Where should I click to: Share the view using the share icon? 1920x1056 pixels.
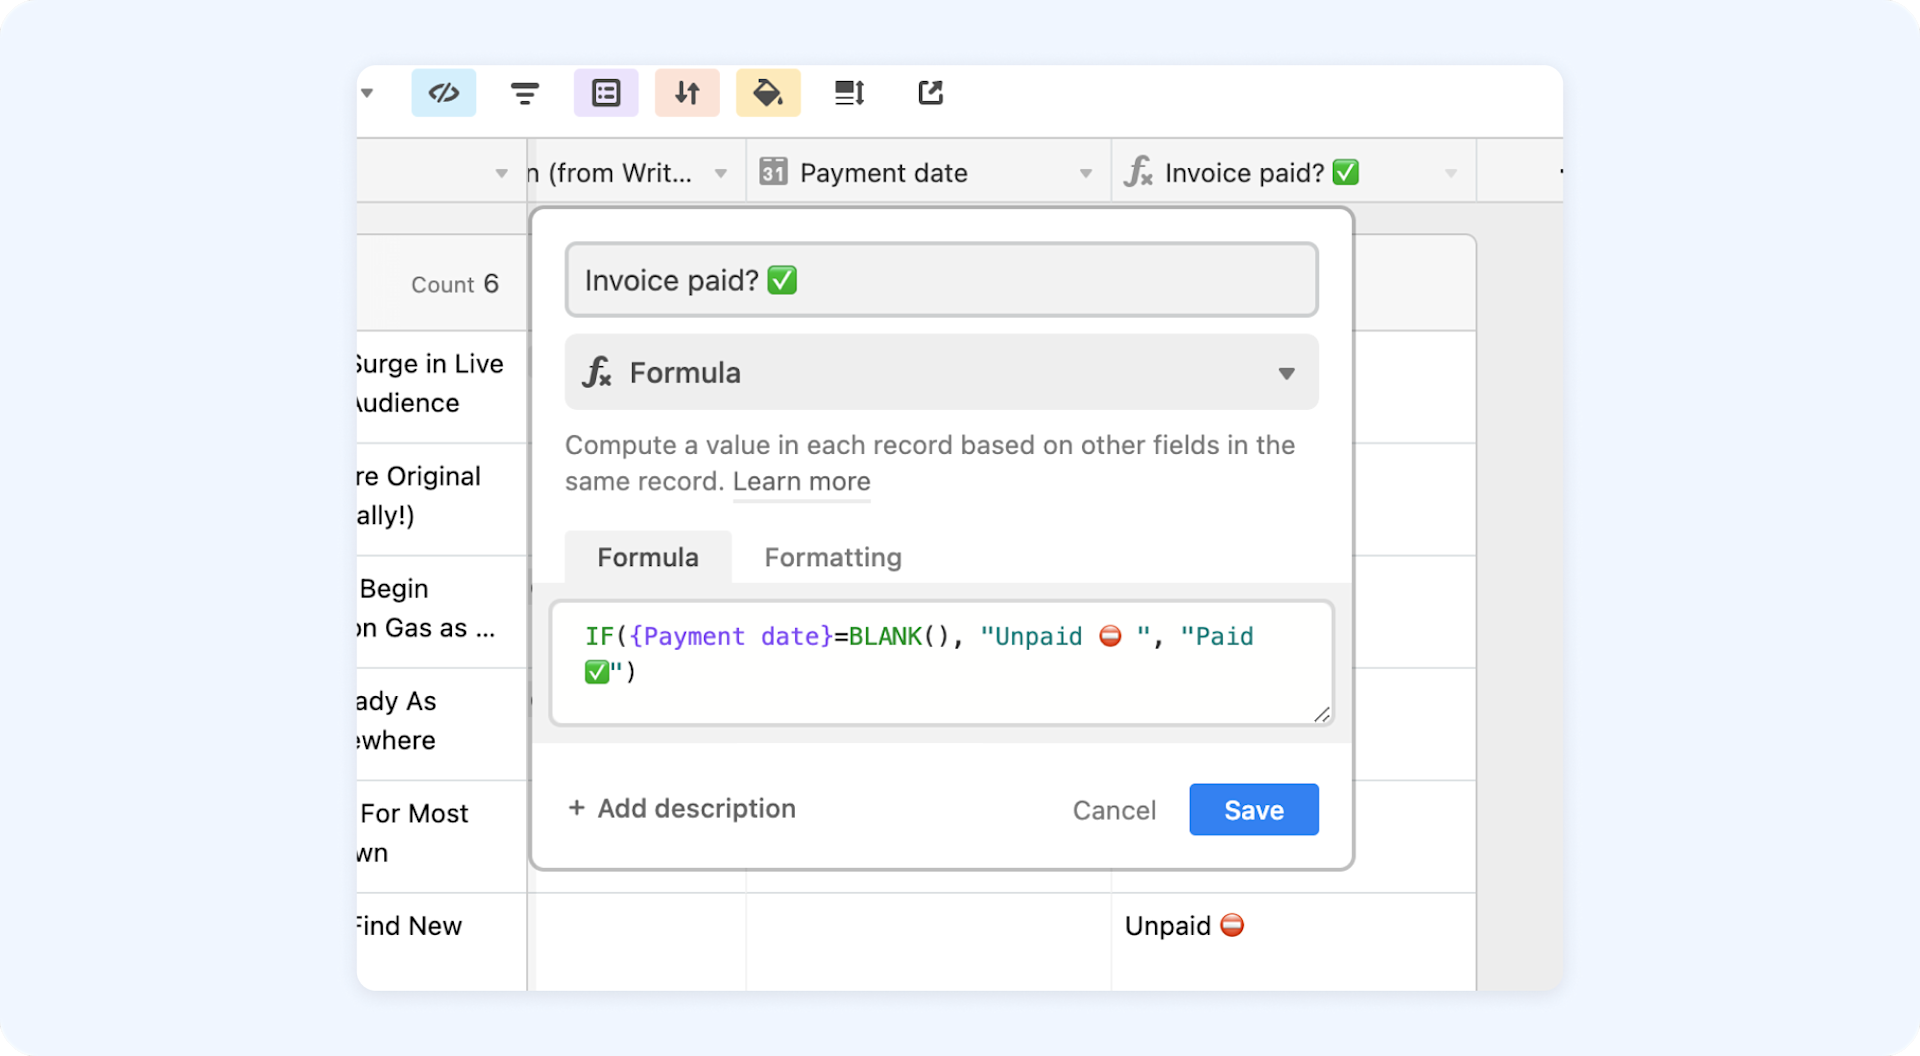(930, 92)
